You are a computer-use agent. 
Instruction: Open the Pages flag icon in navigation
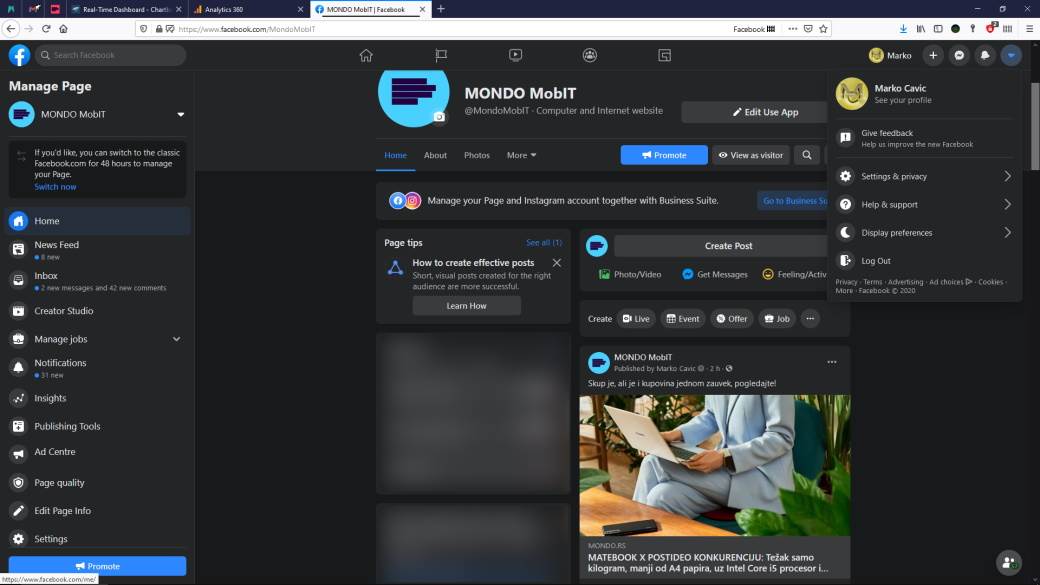click(441, 55)
